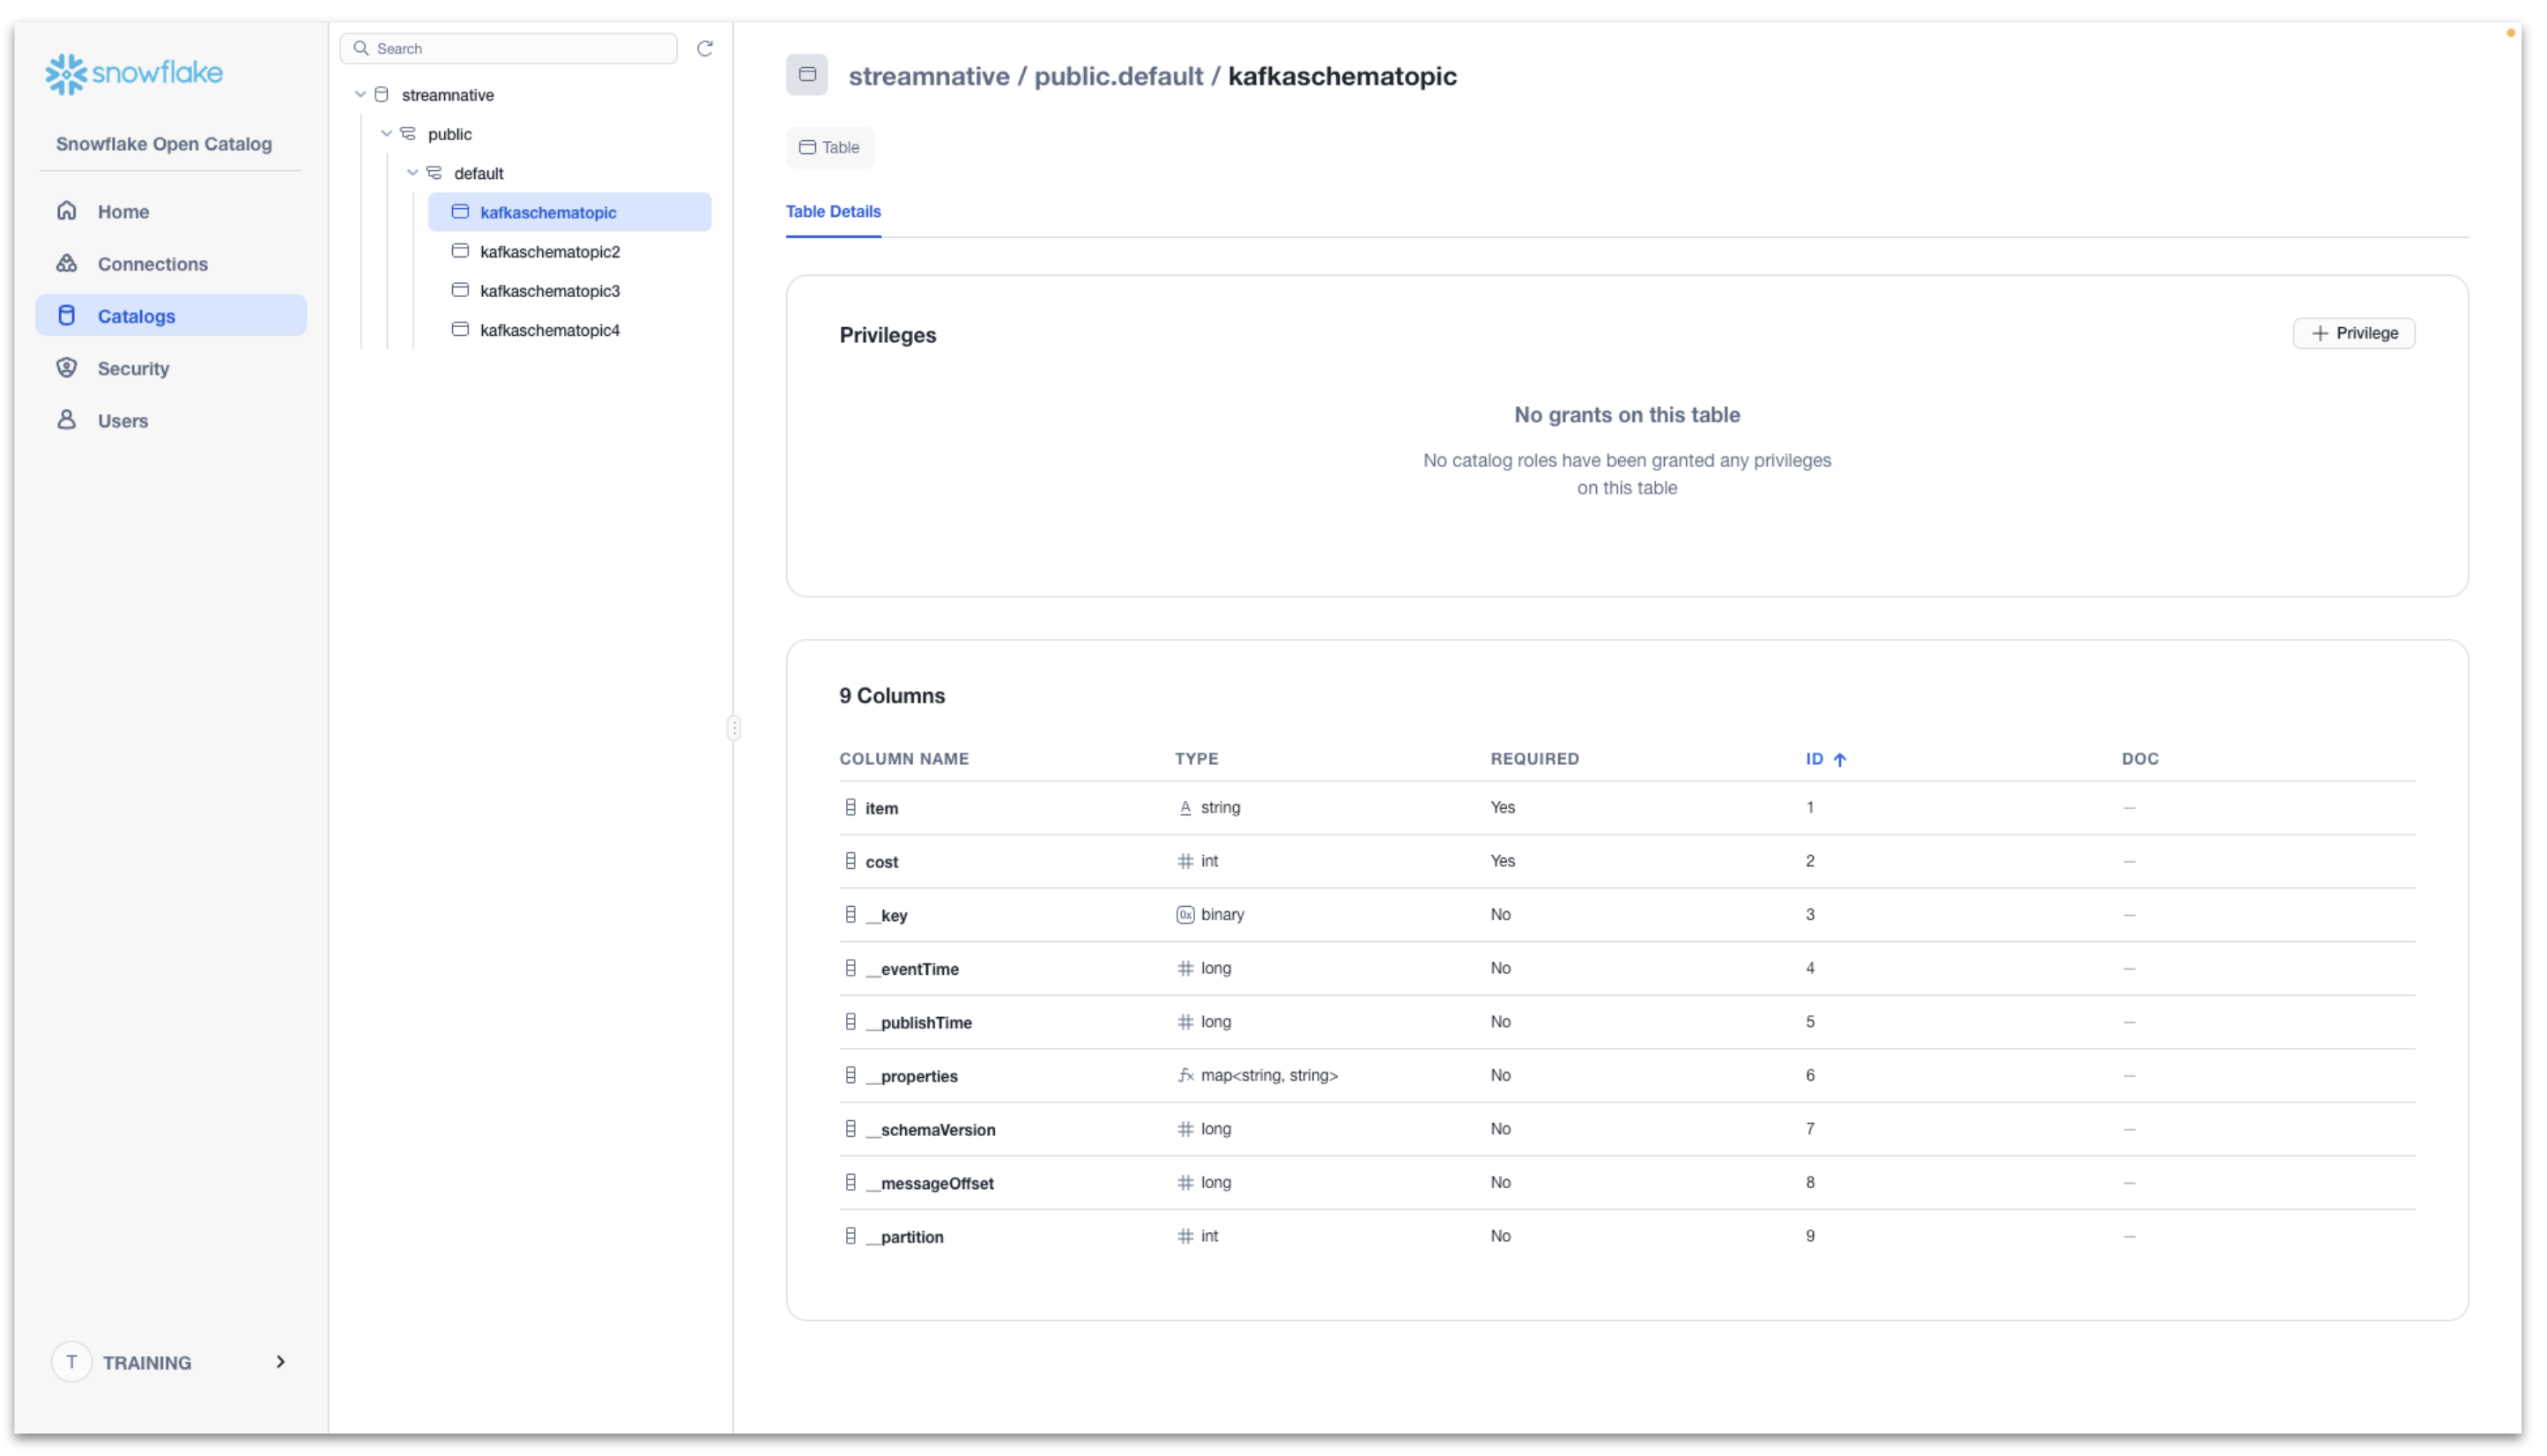Collapse the public namespace in the tree
The image size is (2547, 1456).
click(386, 133)
